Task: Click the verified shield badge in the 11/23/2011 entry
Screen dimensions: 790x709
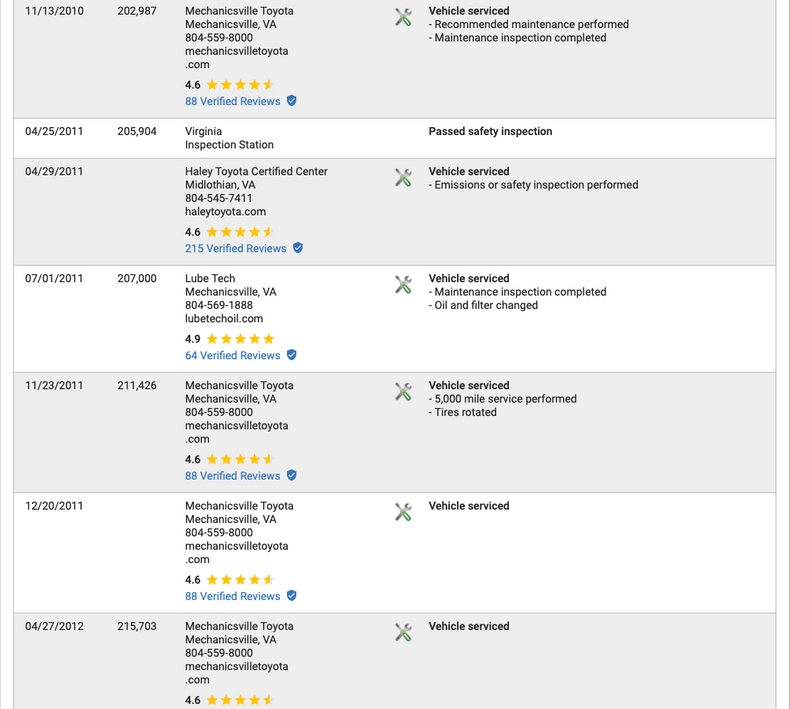Action: point(292,476)
